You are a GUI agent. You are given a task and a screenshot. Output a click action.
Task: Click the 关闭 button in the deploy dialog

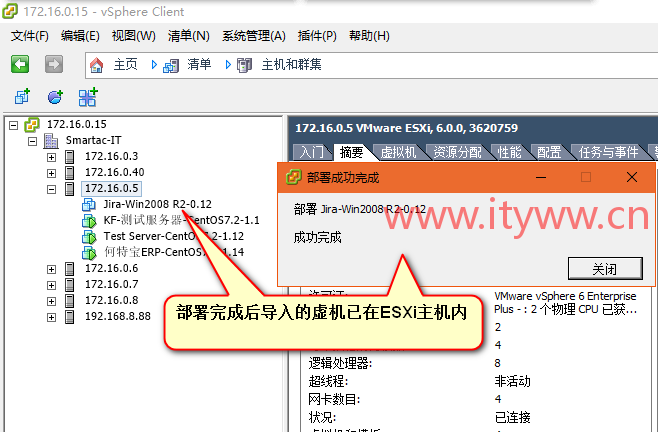[x=605, y=268]
